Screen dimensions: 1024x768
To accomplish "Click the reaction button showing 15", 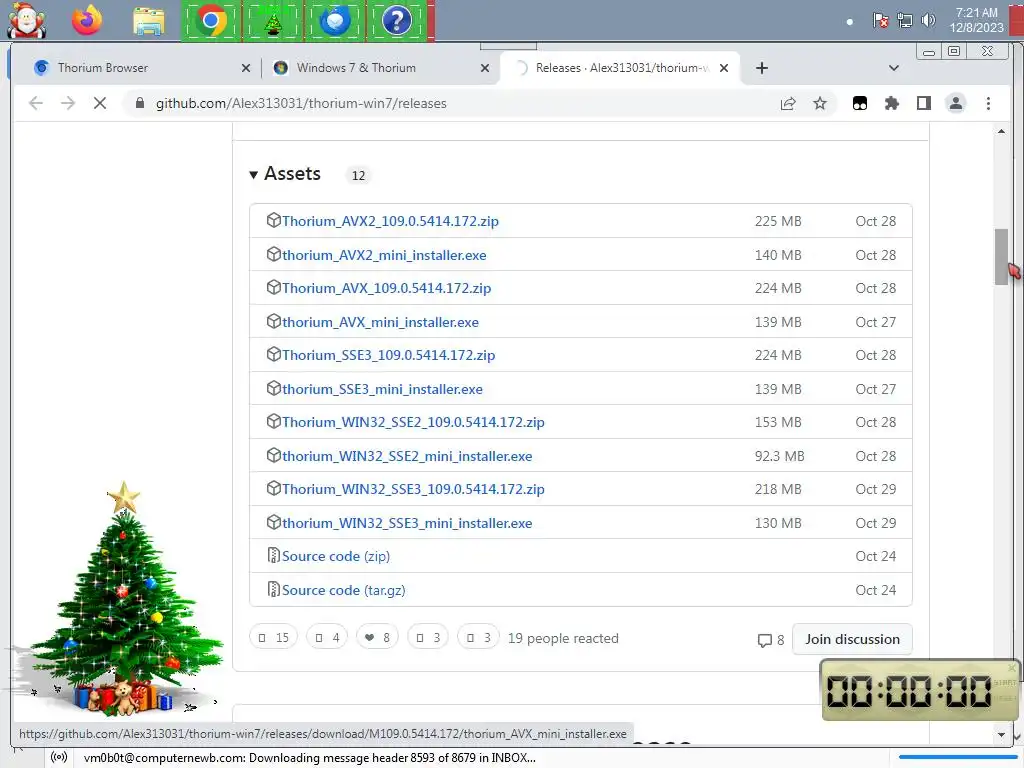I will click(274, 637).
